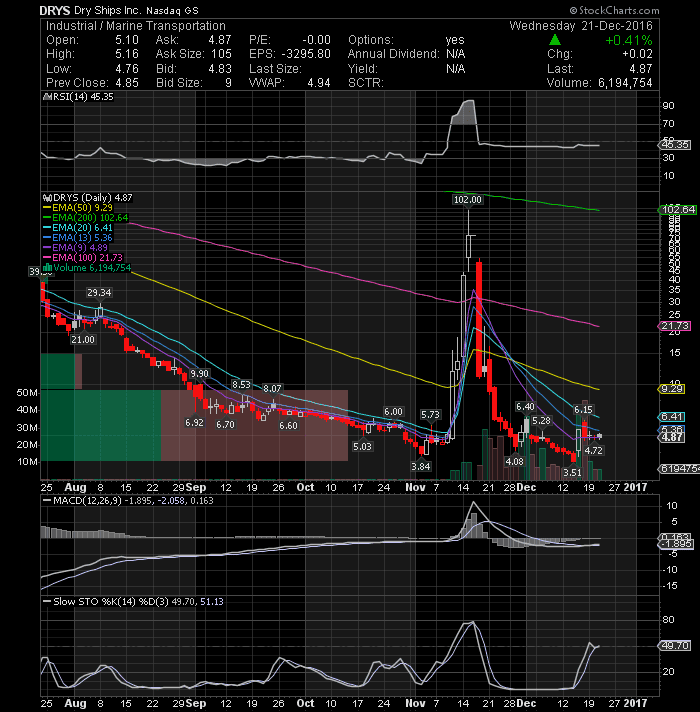Click the green 102.64 axis tag
The width and height of the screenshot is (700, 712).
pyautogui.click(x=677, y=209)
